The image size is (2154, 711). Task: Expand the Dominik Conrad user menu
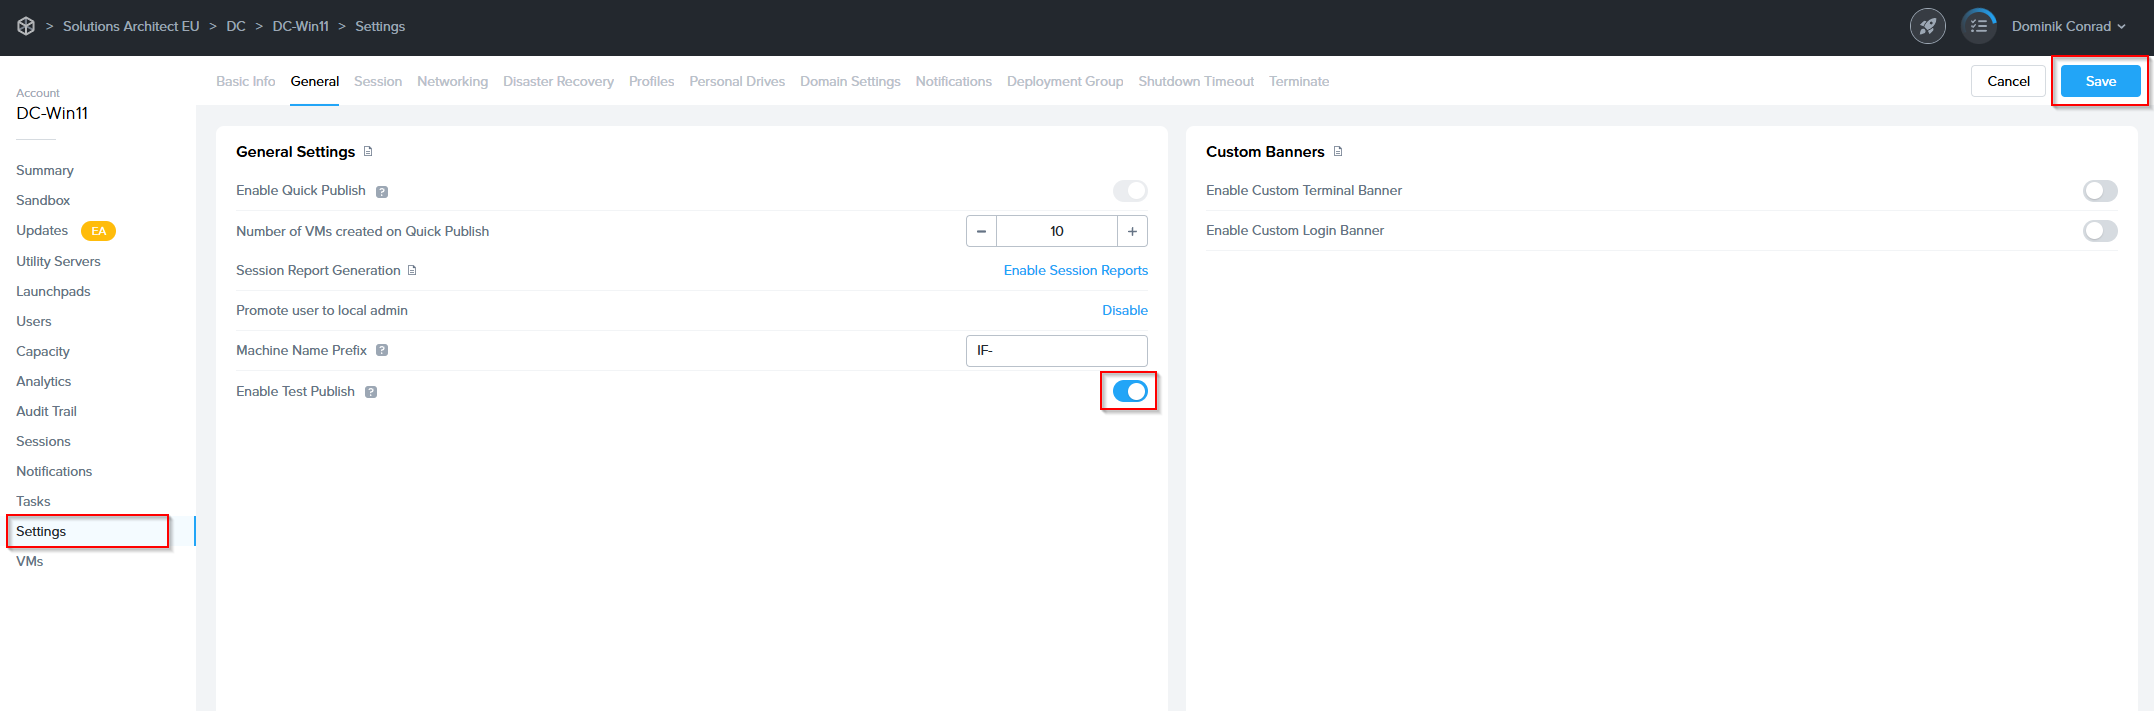click(2068, 26)
